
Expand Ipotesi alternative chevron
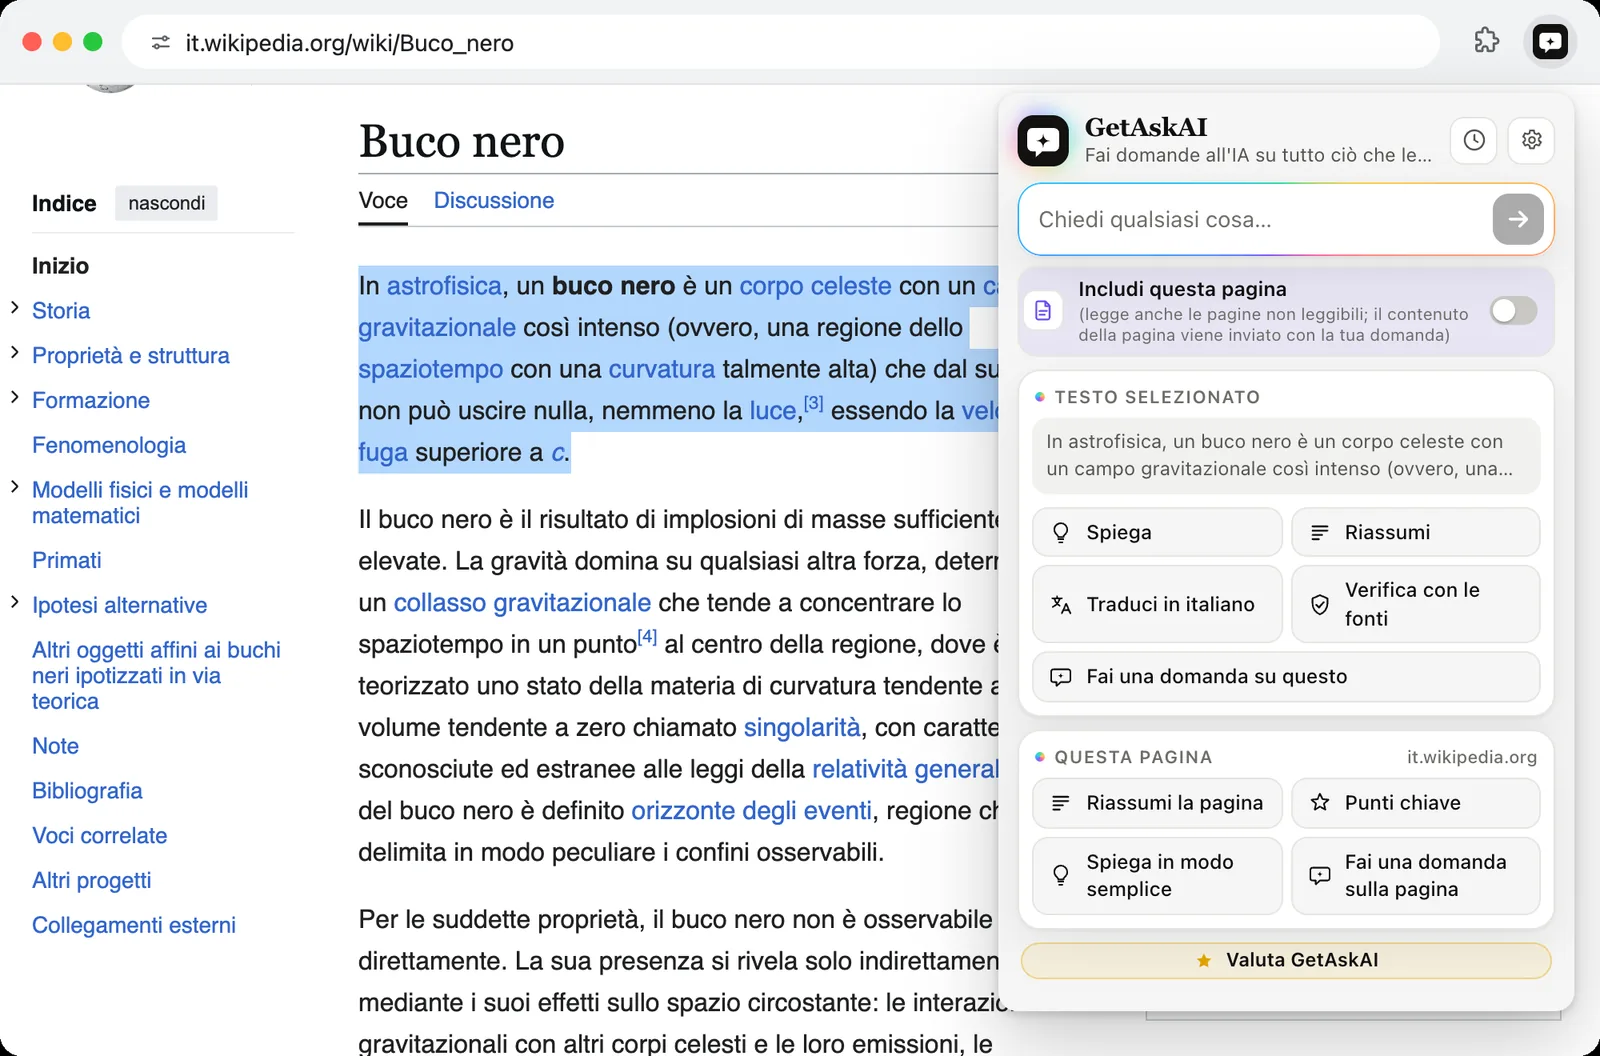[15, 603]
